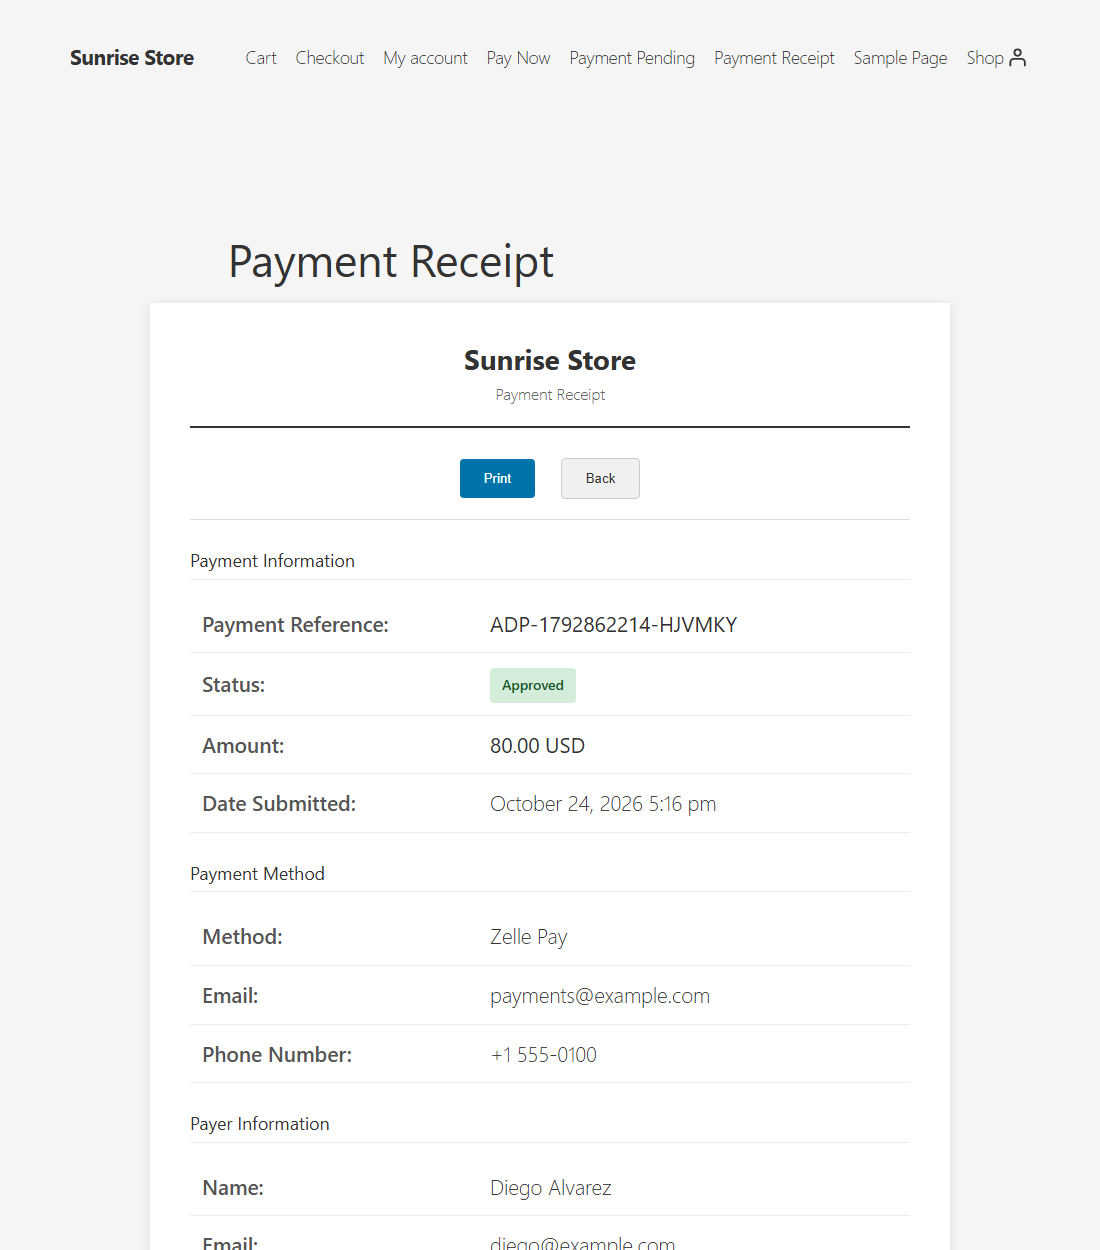The height and width of the screenshot is (1250, 1100).
Task: Click the Email label under Payment Method
Action: pos(230,996)
